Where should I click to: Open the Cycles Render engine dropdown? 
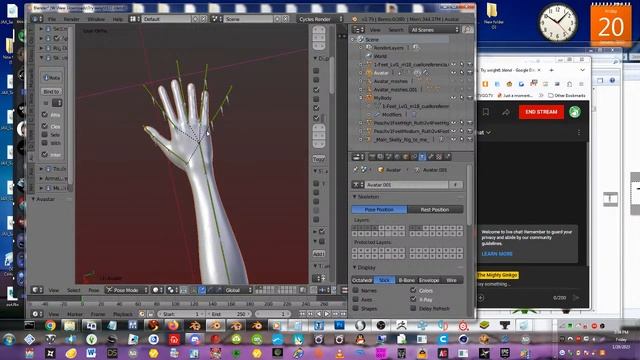click(x=320, y=19)
